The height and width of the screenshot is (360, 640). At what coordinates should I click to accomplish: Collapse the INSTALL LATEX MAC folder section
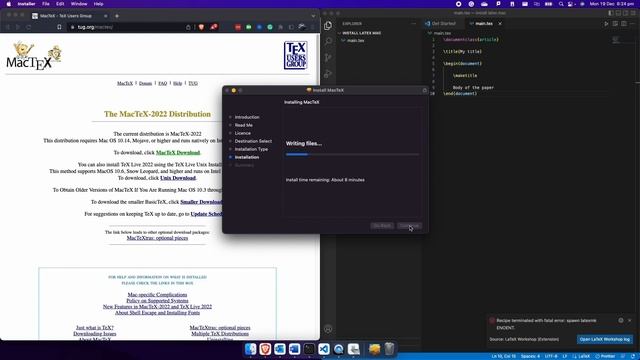point(362,33)
